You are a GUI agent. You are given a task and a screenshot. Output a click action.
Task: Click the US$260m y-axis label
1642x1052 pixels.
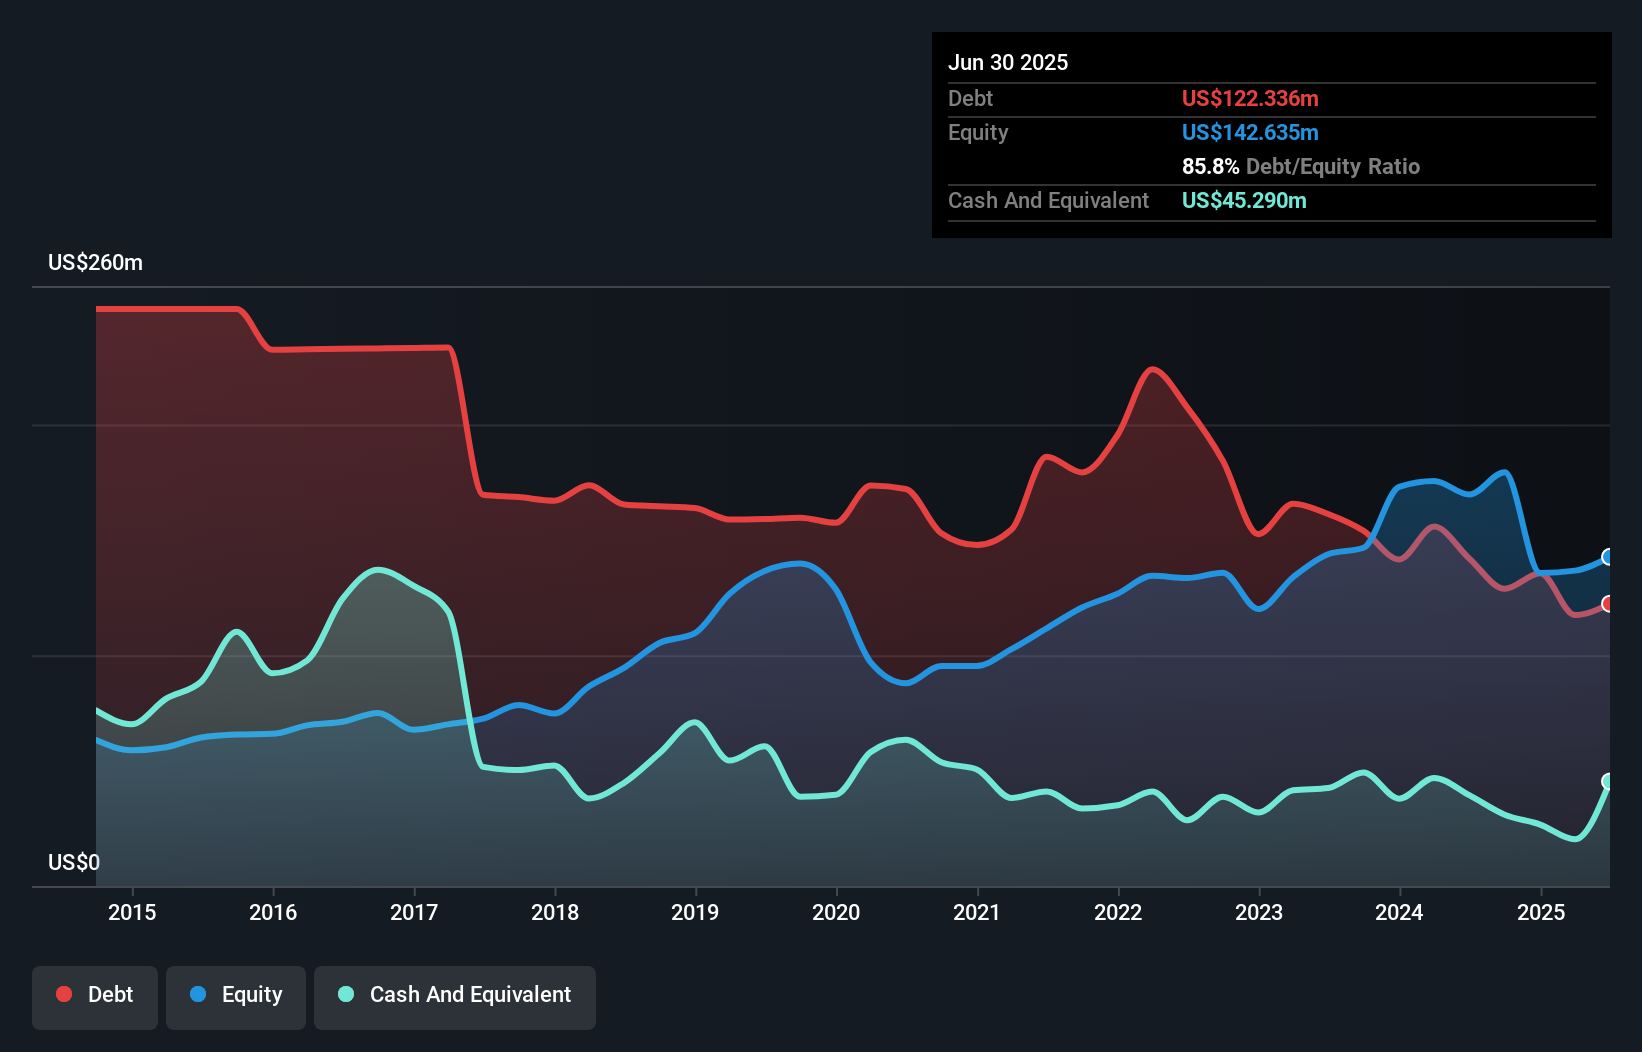(x=96, y=263)
